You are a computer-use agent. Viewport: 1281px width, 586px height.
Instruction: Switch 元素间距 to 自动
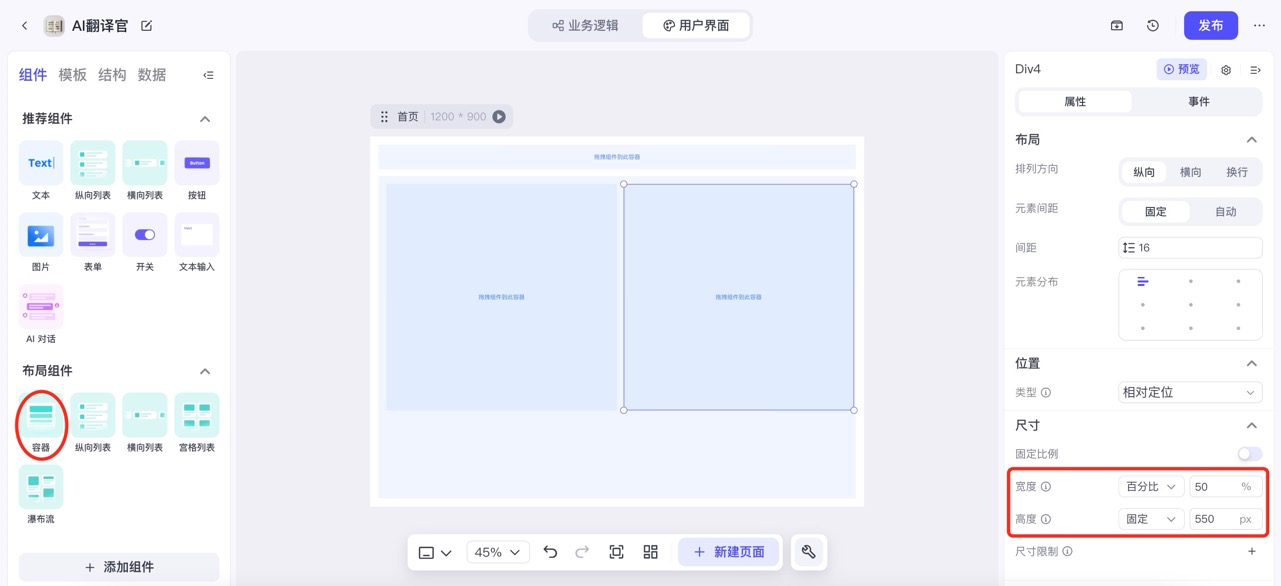(x=1225, y=211)
